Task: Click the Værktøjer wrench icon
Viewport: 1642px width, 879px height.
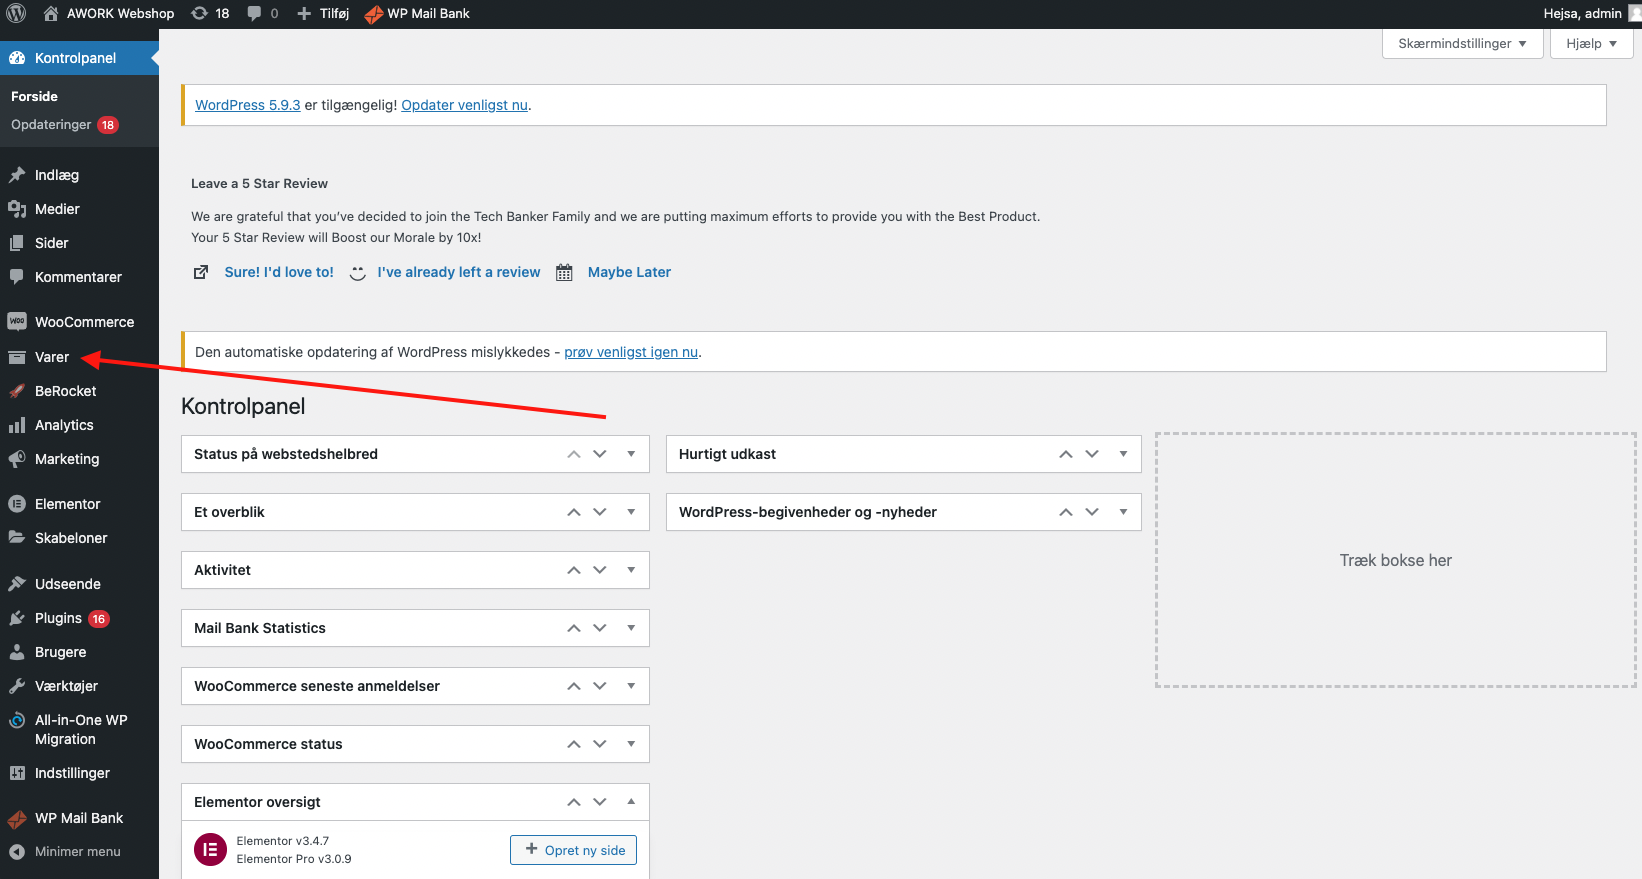Action: 17,686
